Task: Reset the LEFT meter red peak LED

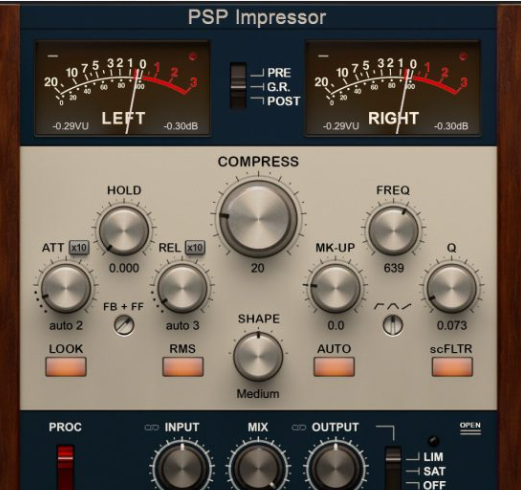Action: click(193, 57)
